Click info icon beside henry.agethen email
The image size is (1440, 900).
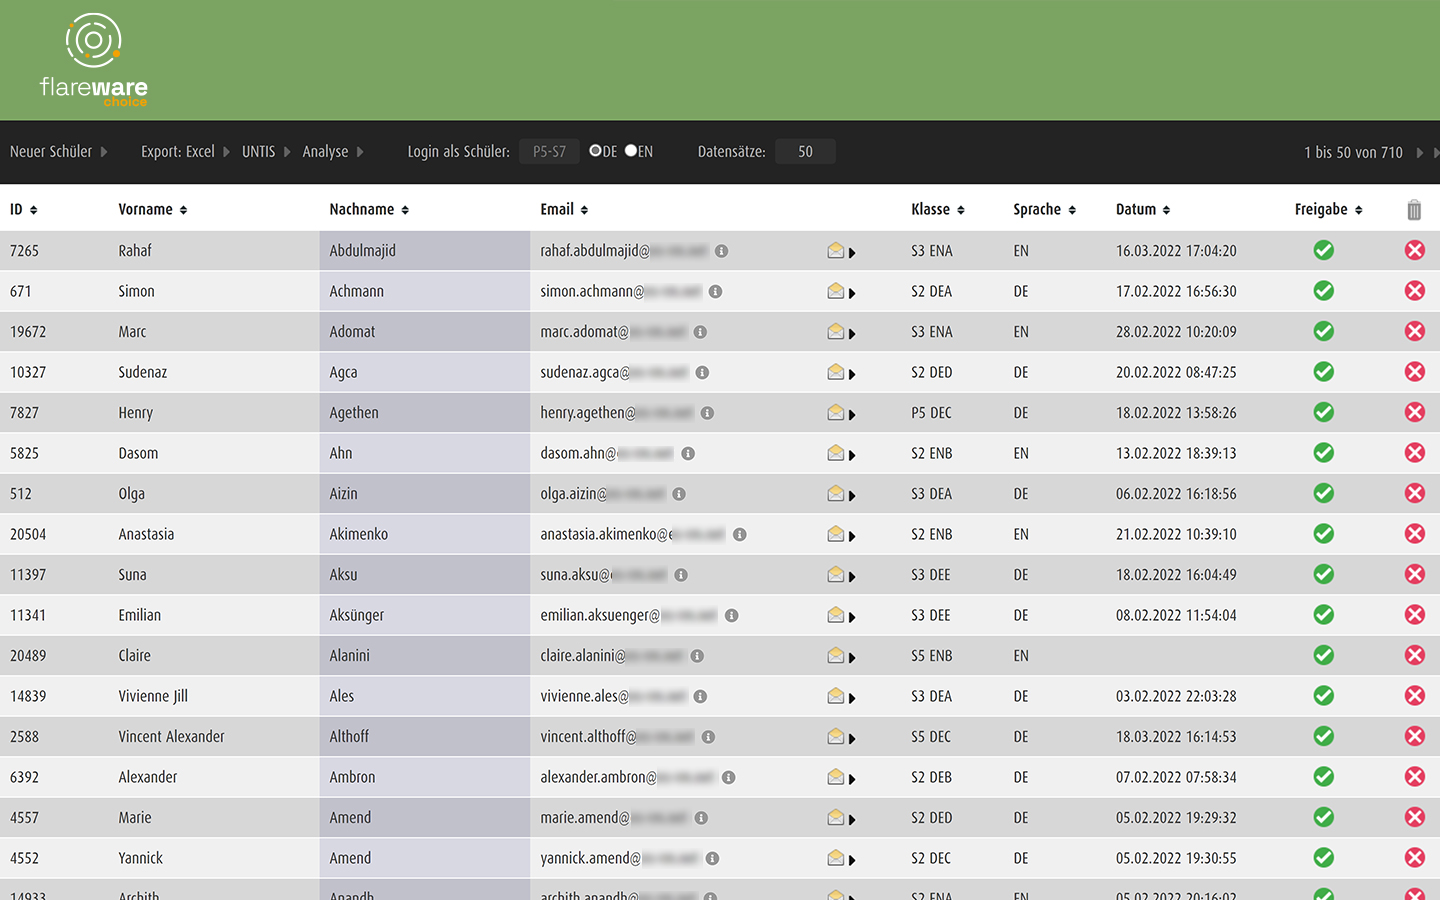click(707, 413)
